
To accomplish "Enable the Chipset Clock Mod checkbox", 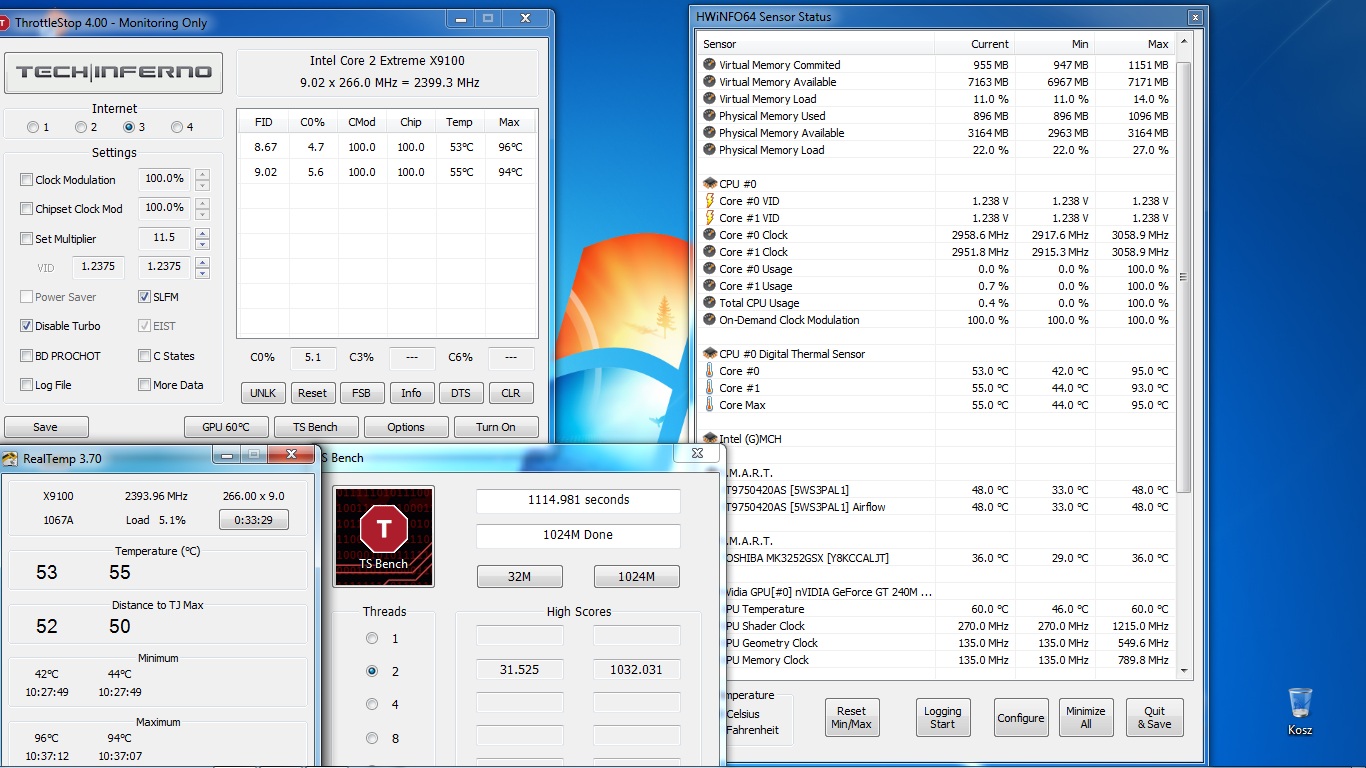I will pyautogui.click(x=27, y=209).
